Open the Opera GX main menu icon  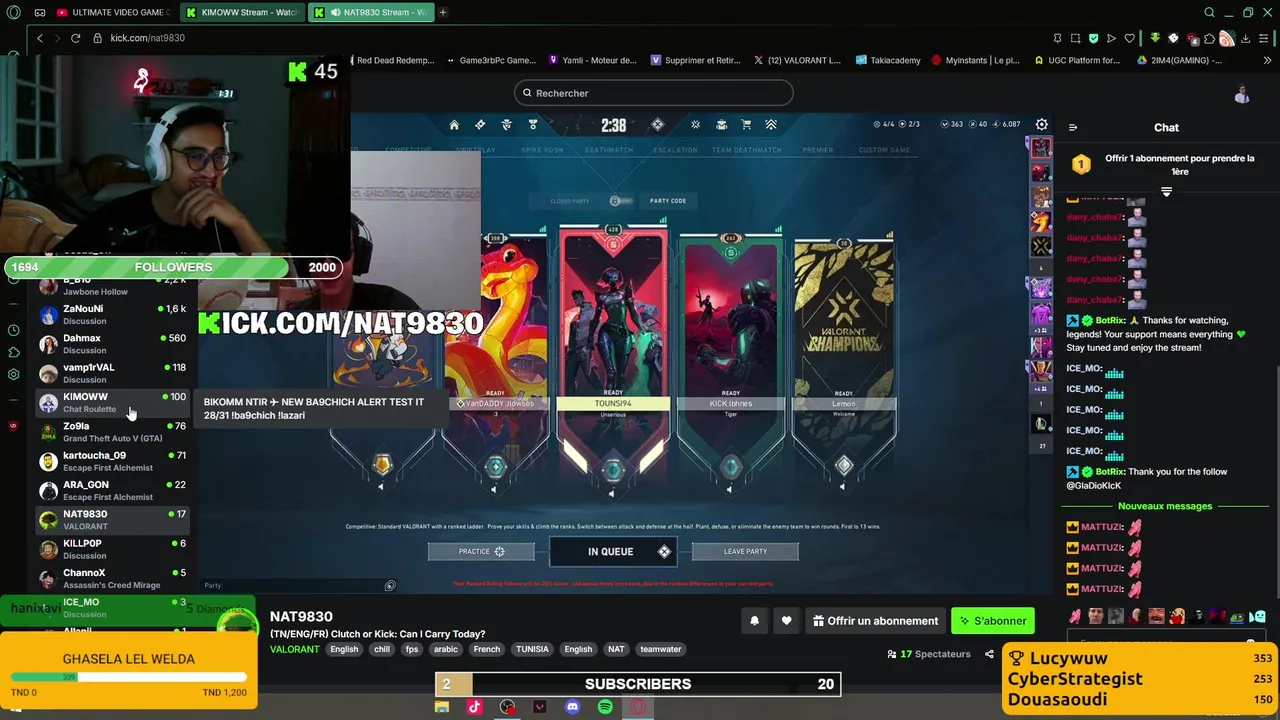(13, 12)
